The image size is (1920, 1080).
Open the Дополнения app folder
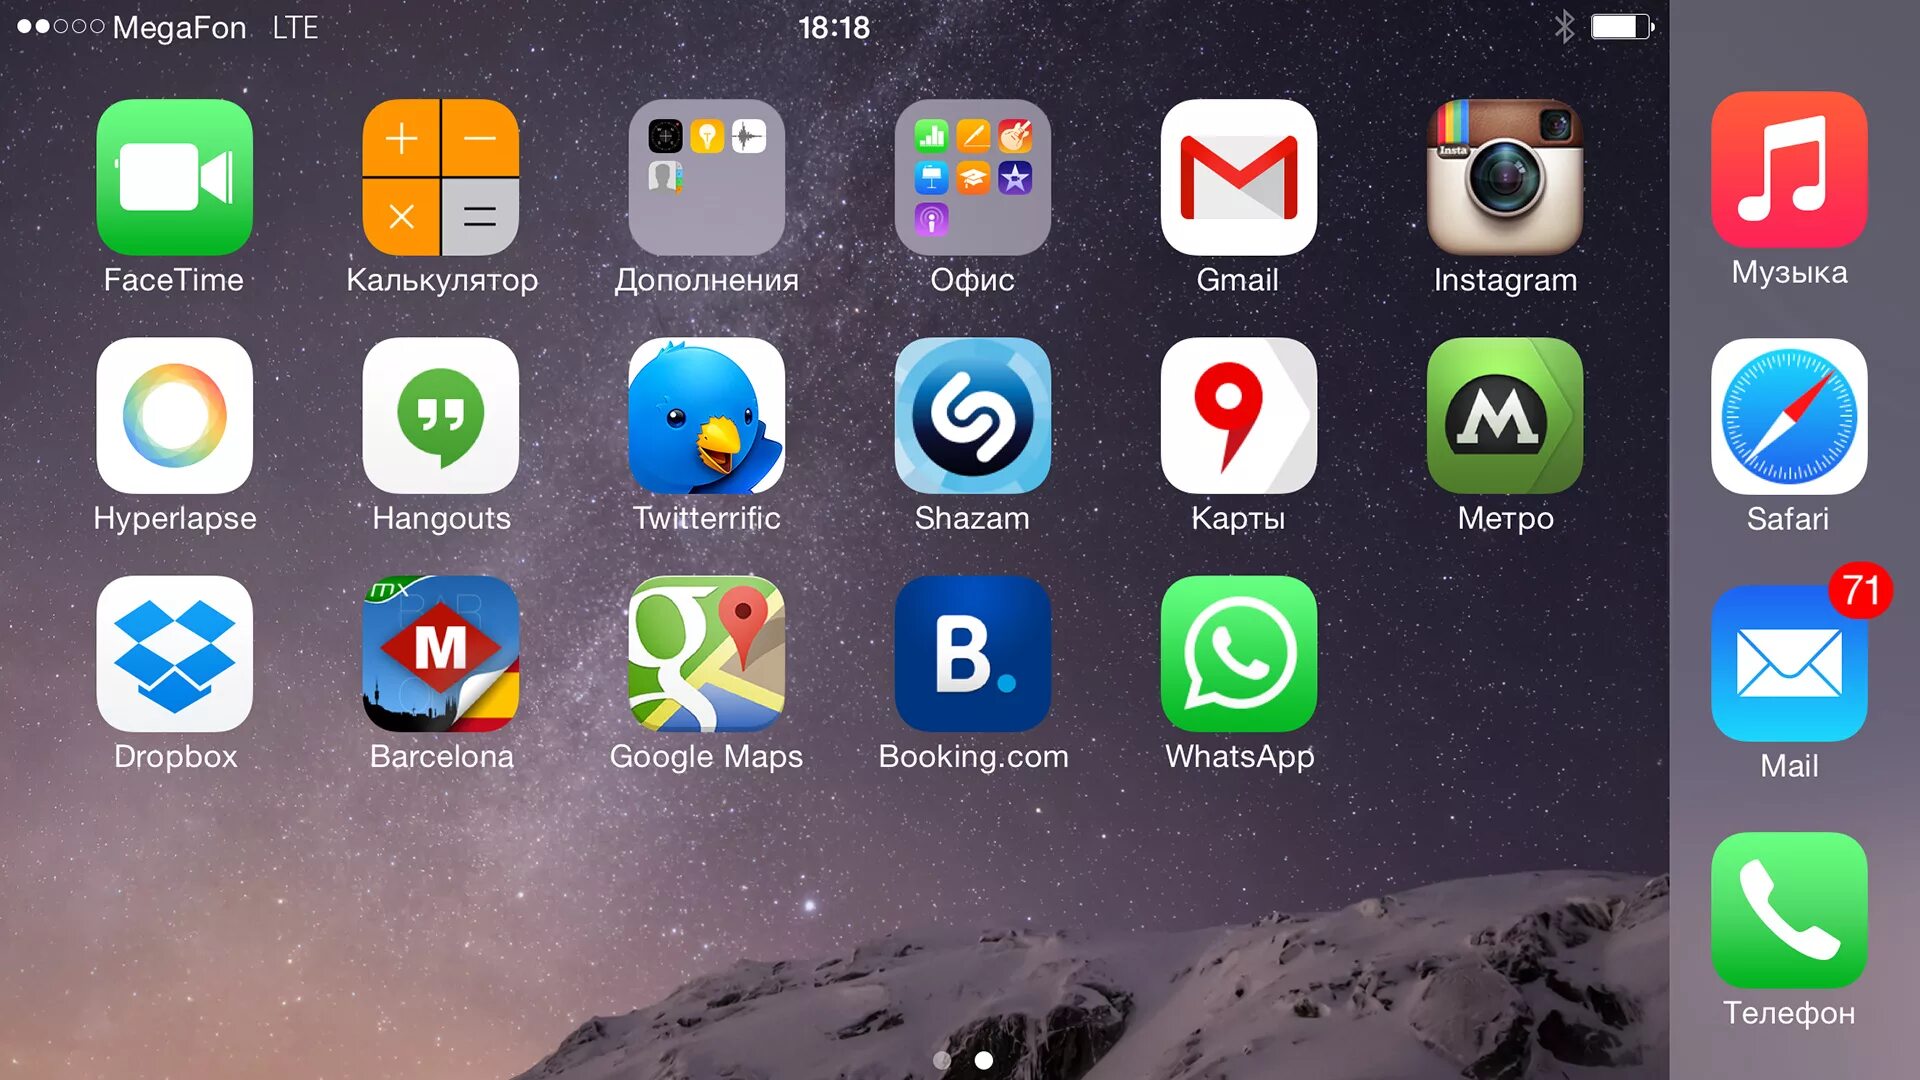[707, 178]
